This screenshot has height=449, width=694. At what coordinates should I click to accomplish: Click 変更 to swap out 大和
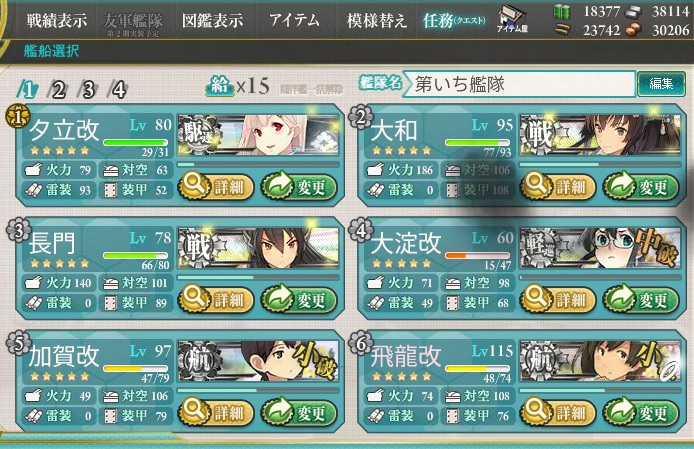tap(641, 187)
